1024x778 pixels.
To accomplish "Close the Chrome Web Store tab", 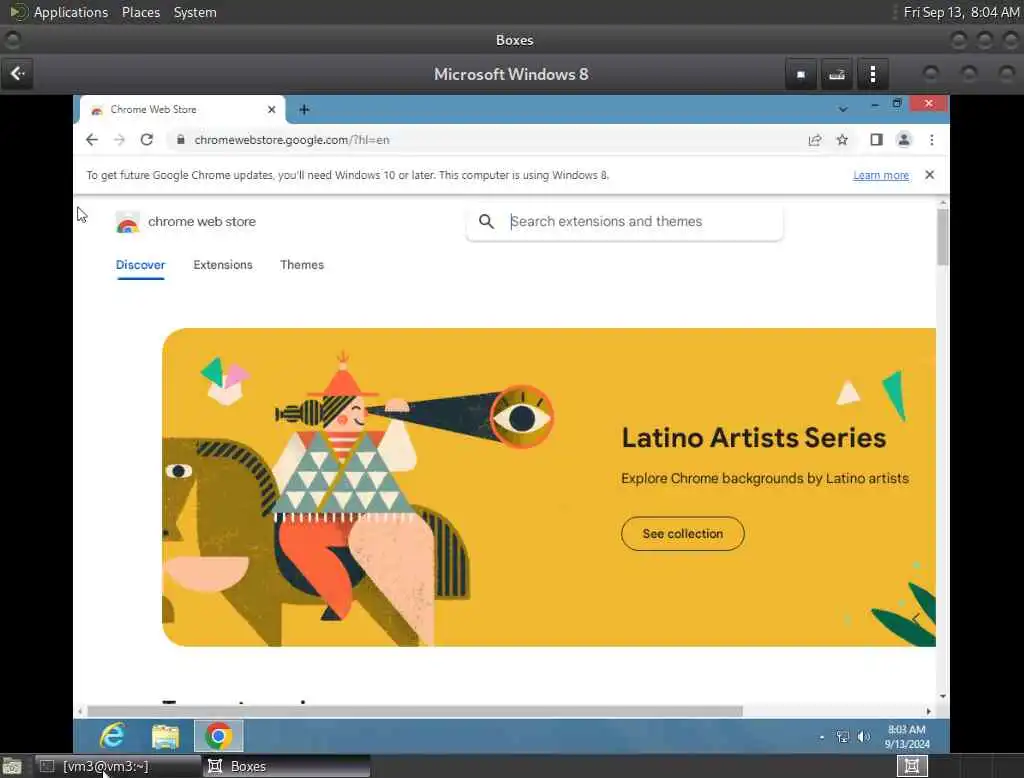I will coord(272,110).
